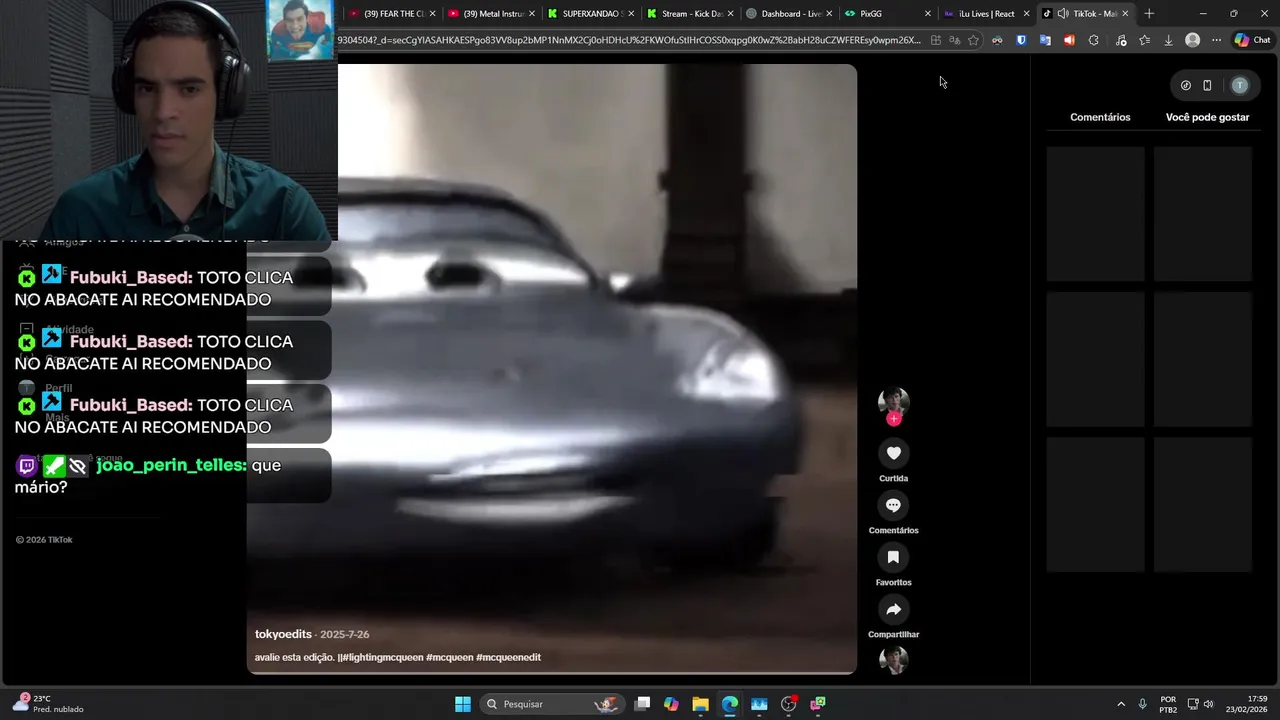Open #mcqueenedit hashtag
This screenshot has height=720, width=1280.
click(508, 657)
